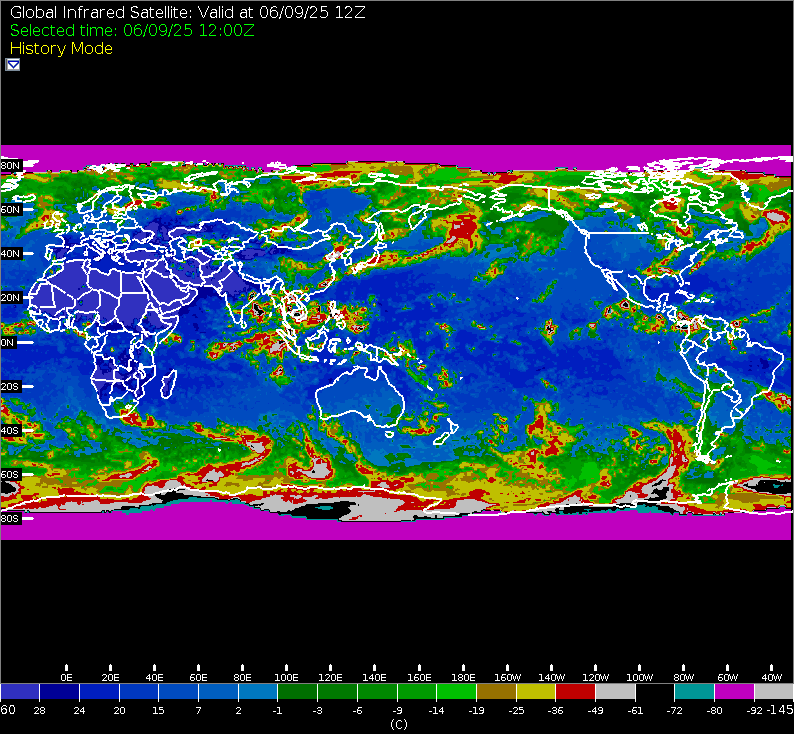Image resolution: width=794 pixels, height=734 pixels.
Task: Click the 40N latitude label
Action: 10,254
